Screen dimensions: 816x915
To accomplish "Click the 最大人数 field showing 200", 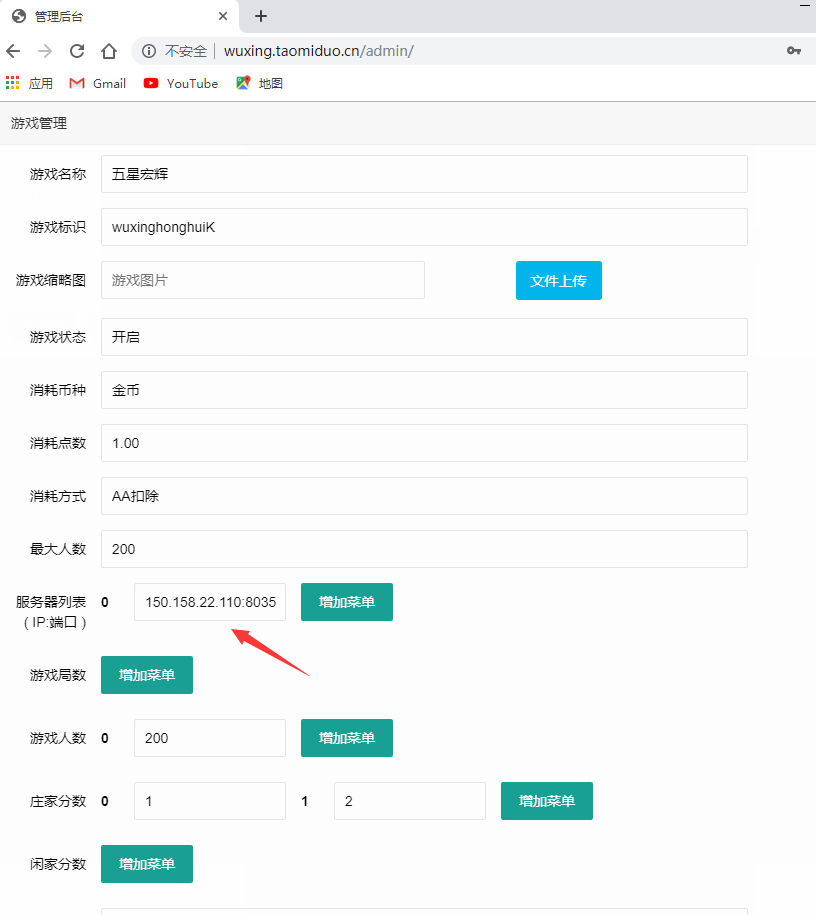I will (x=424, y=549).
